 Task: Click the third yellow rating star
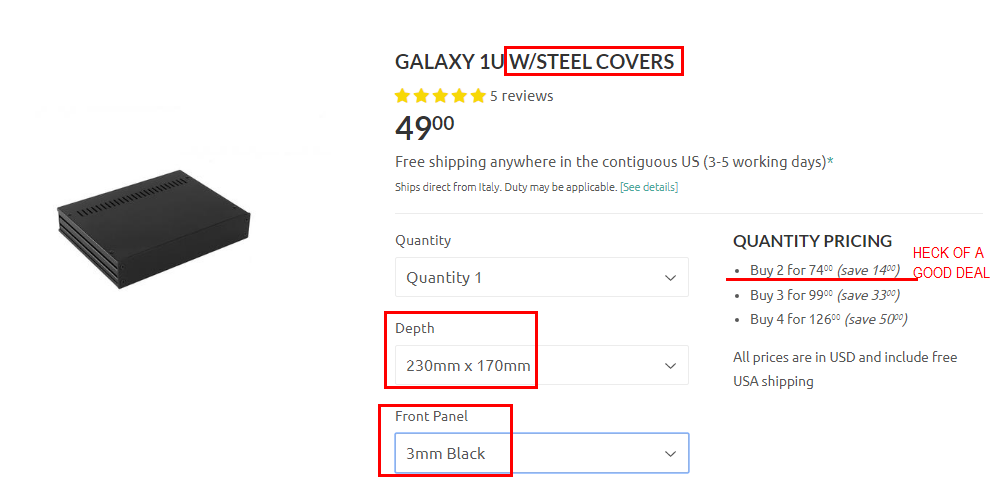(x=440, y=96)
